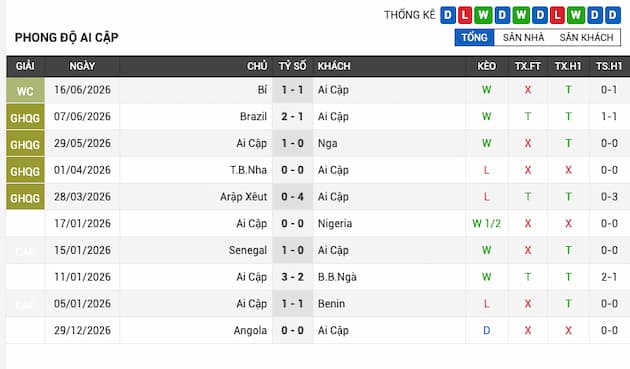Click the first red L result badge

[465, 15]
